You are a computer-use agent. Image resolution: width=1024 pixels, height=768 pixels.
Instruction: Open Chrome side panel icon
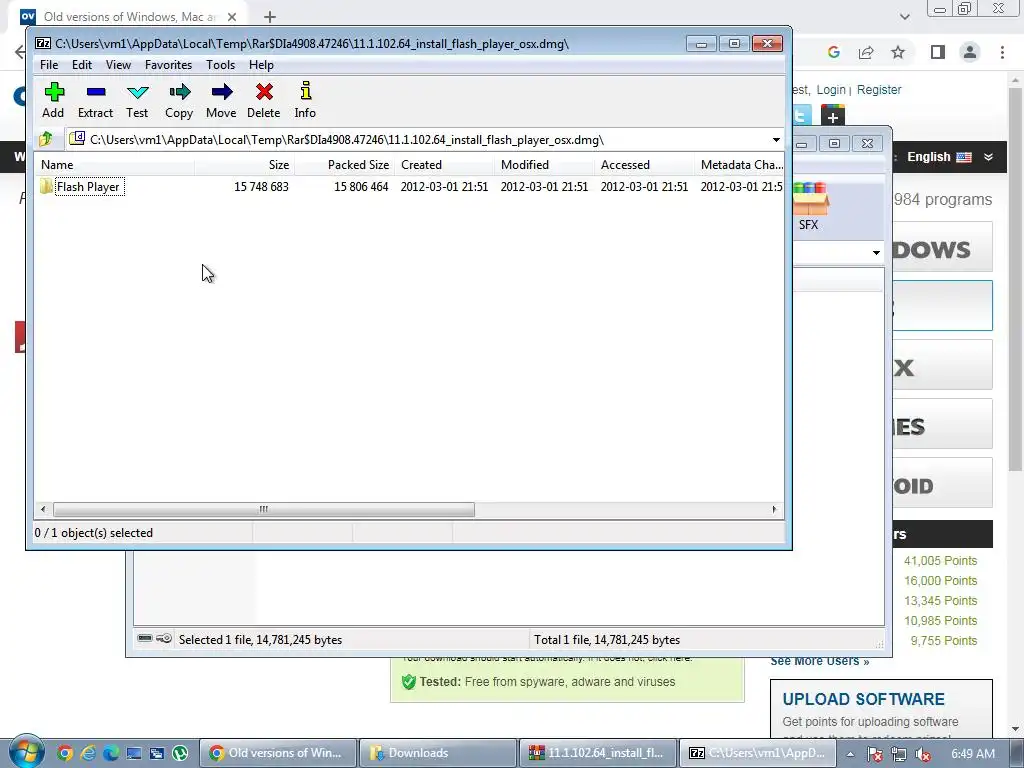pyautogui.click(x=938, y=52)
